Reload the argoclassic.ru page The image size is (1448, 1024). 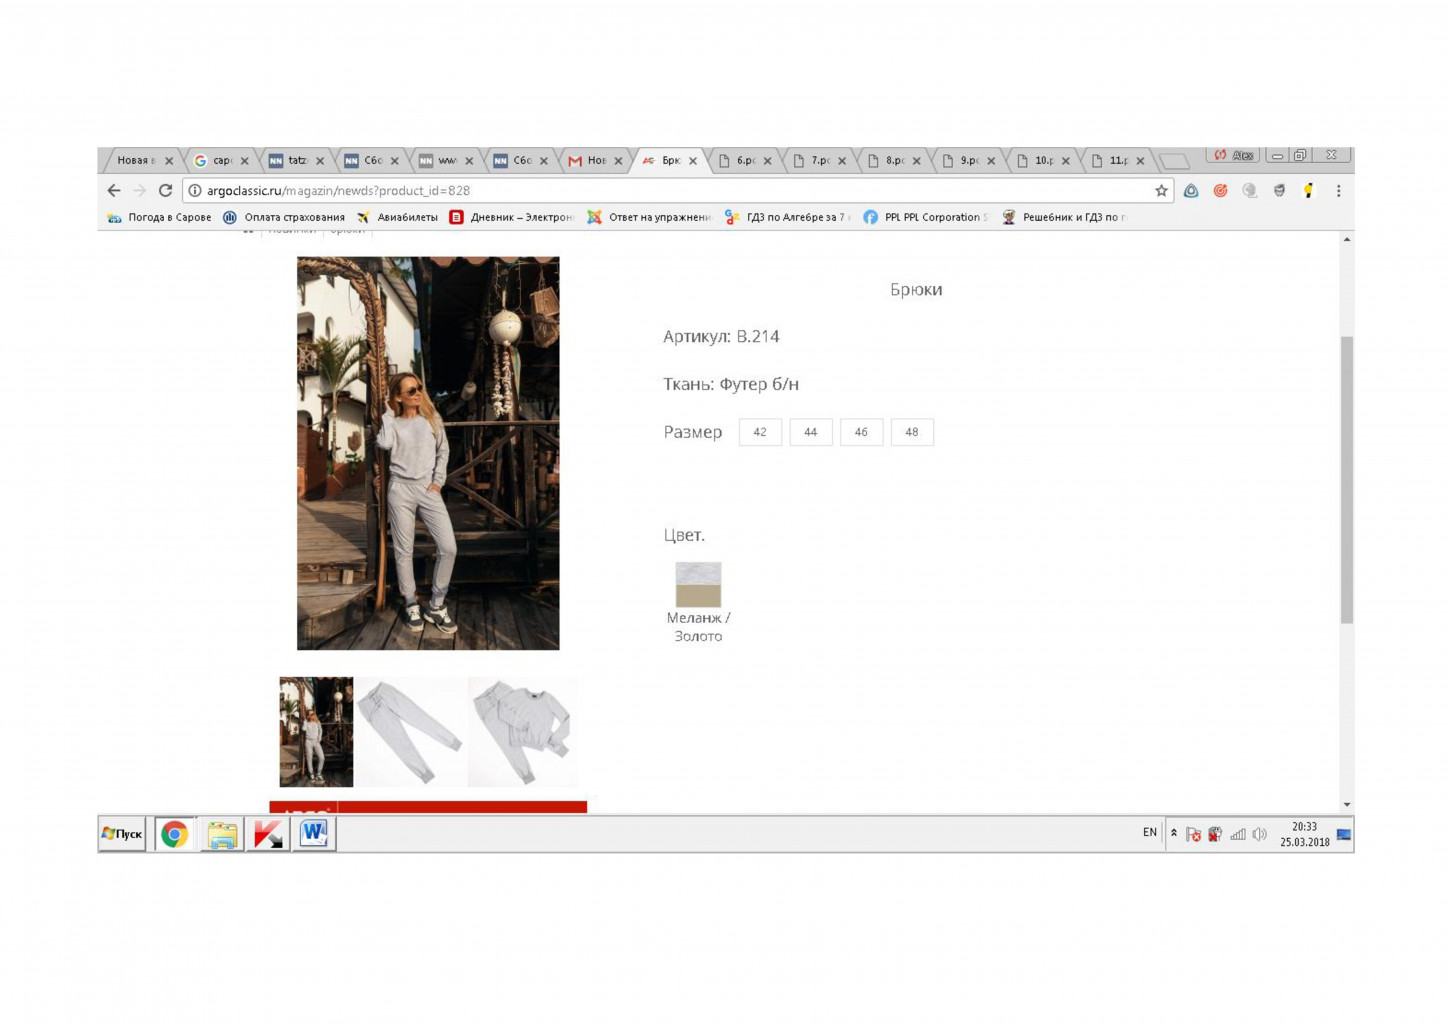pos(166,190)
